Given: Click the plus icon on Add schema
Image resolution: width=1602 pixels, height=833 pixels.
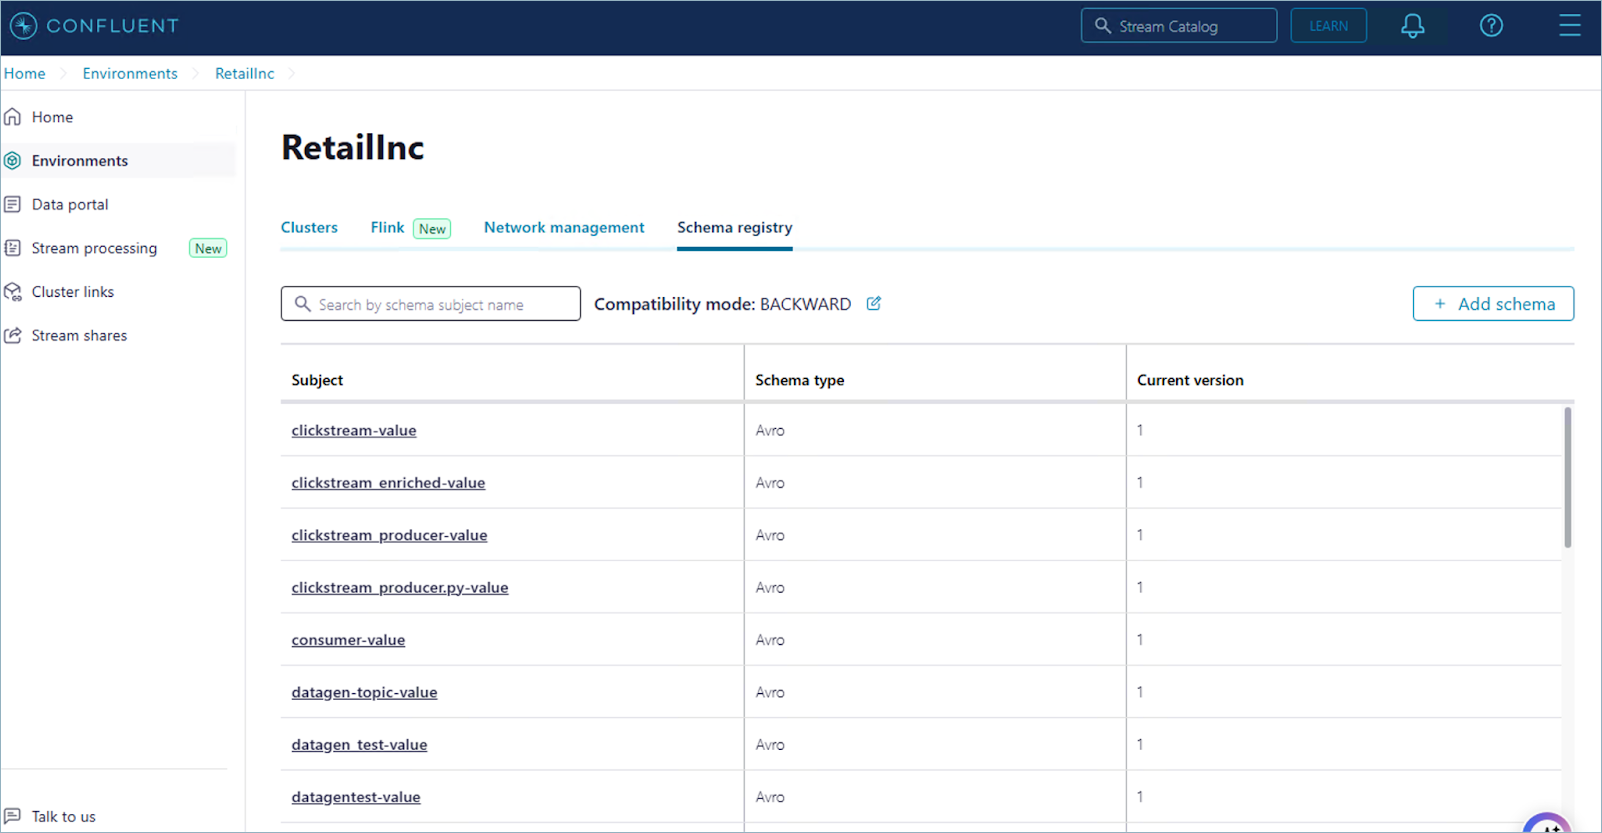Looking at the screenshot, I should pyautogui.click(x=1440, y=304).
